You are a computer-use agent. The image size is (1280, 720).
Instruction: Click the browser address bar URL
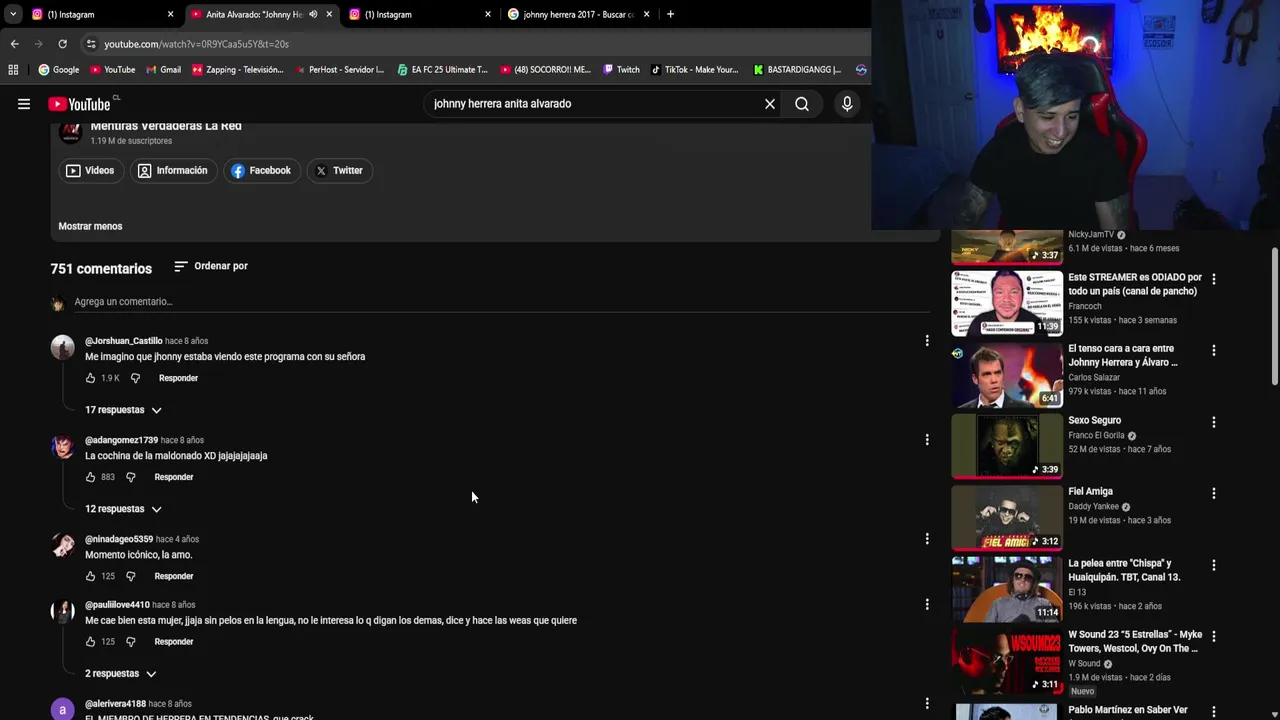196,44
